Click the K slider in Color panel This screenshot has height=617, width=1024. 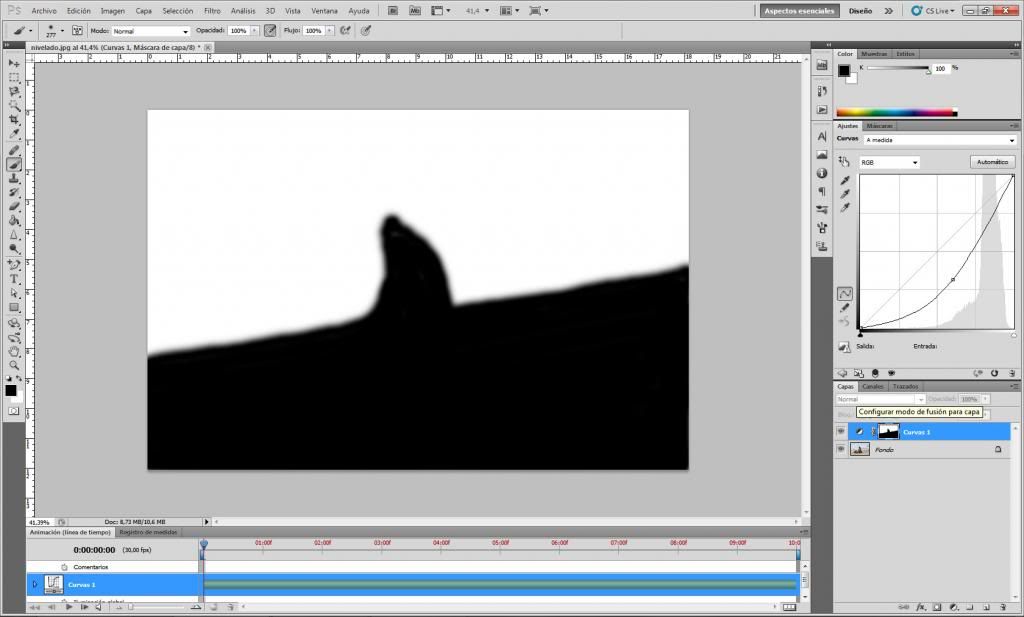[x=898, y=68]
